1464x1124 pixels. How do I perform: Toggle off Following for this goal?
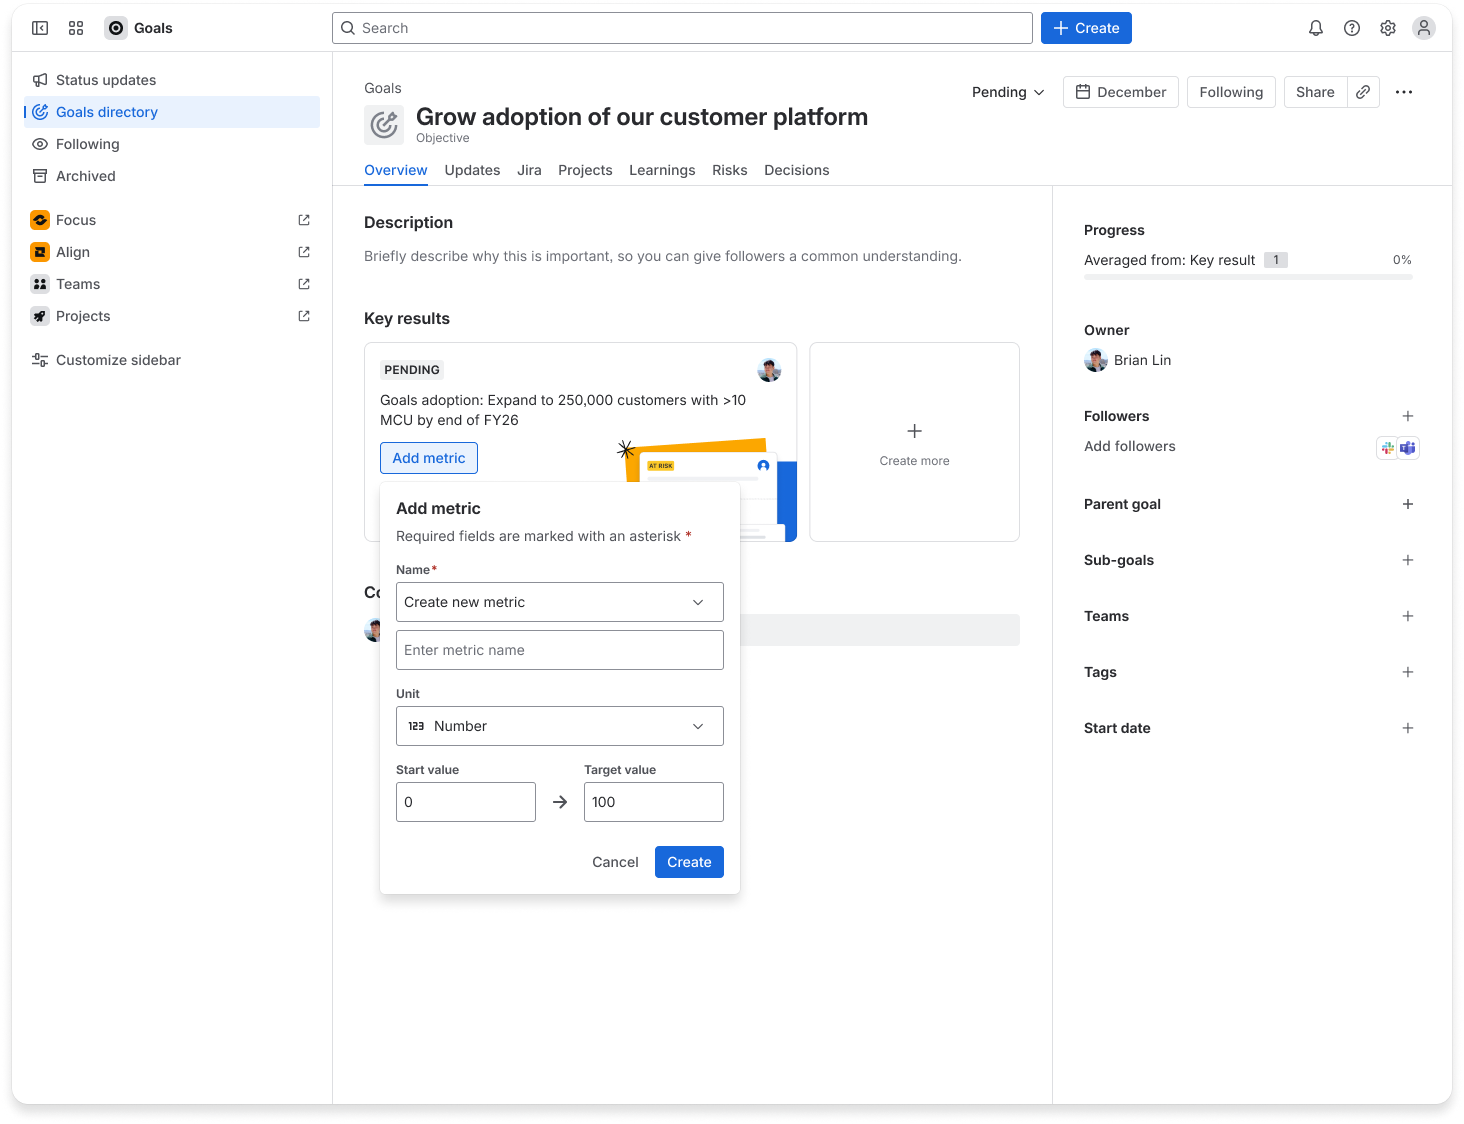(1231, 91)
